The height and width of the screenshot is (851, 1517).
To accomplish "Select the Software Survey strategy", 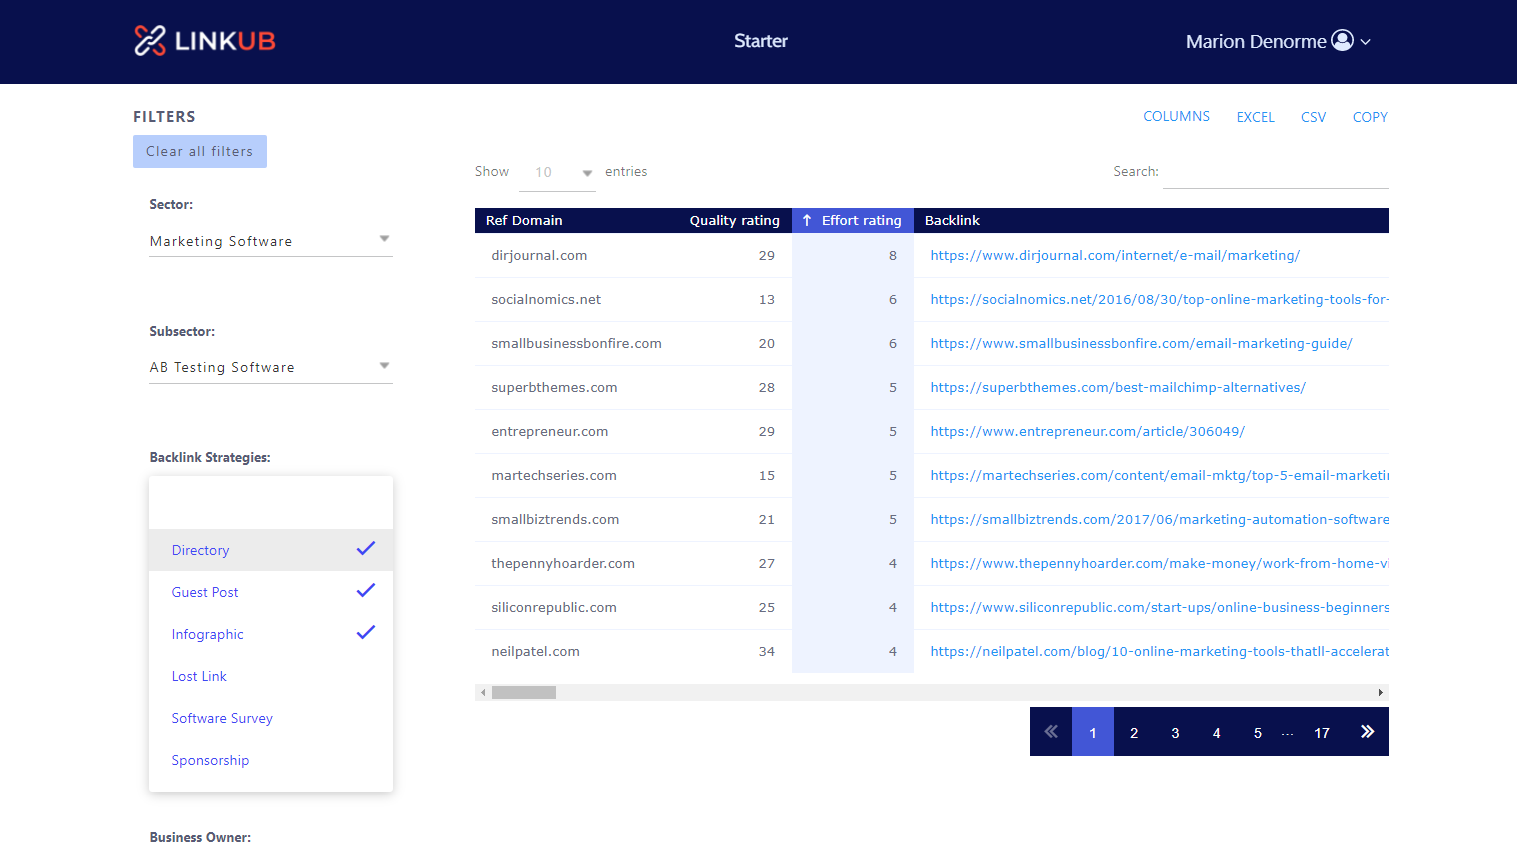I will [271, 718].
